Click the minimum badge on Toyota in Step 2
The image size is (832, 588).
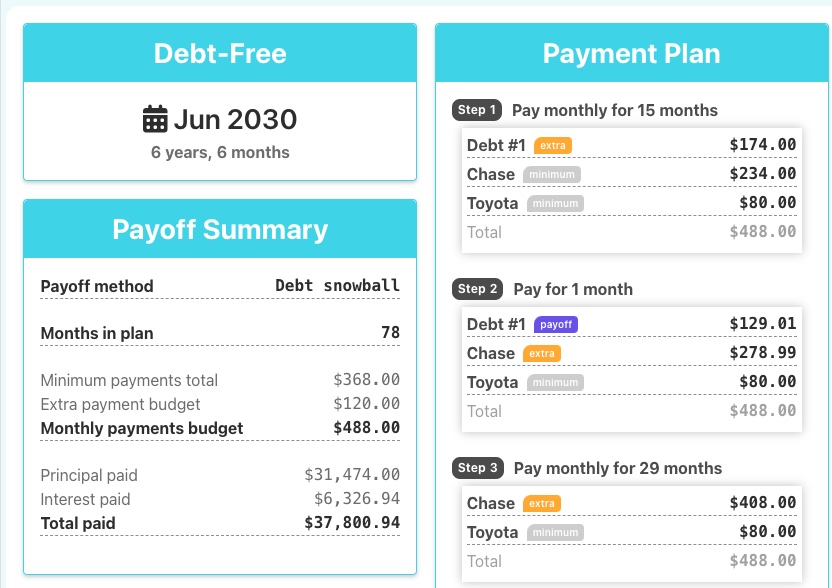[x=555, y=382]
